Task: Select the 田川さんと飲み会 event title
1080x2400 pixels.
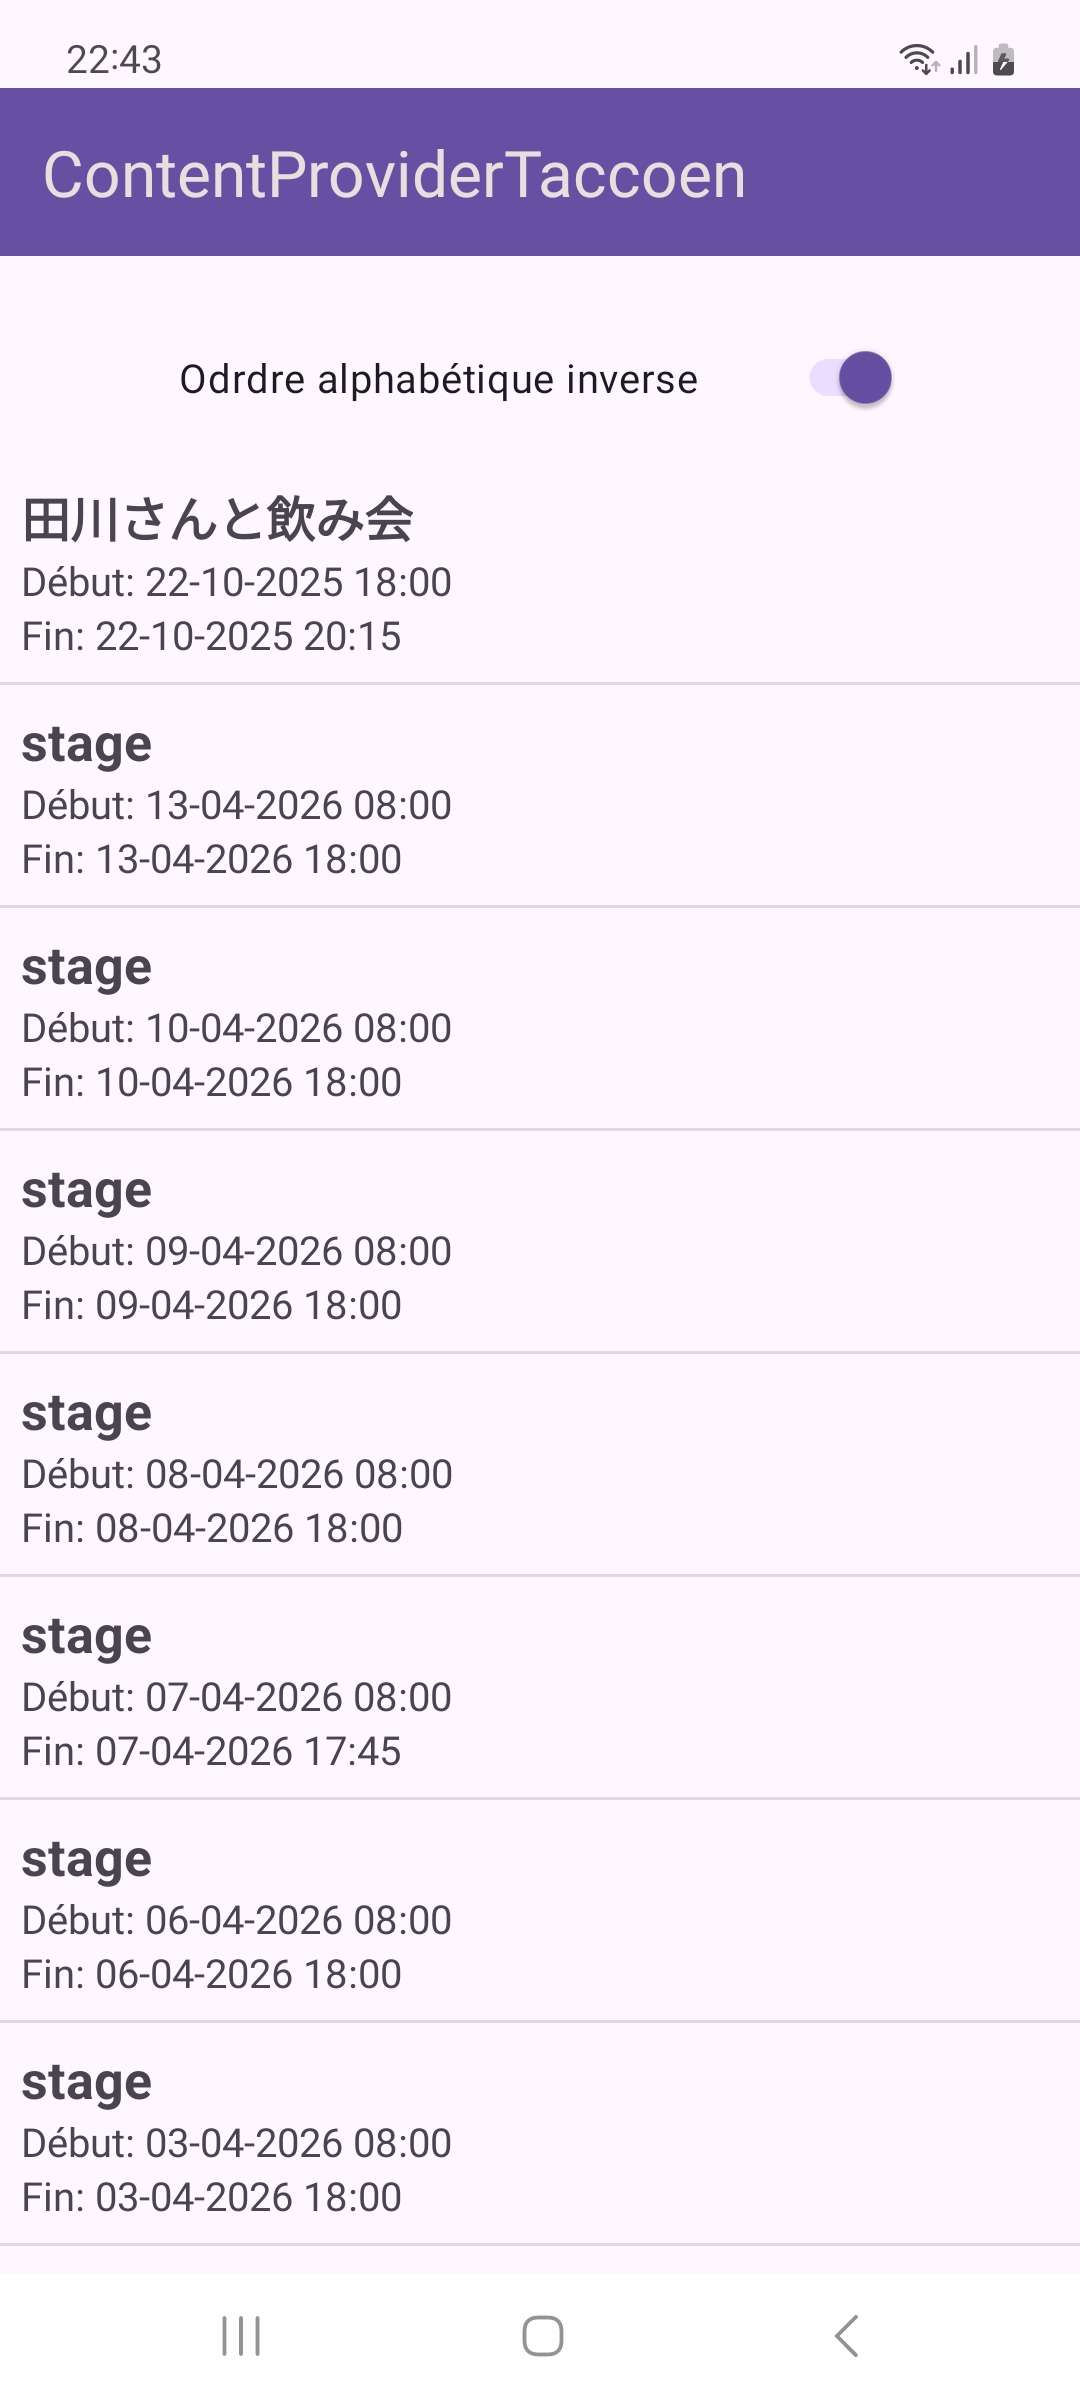Action: pyautogui.click(x=218, y=520)
